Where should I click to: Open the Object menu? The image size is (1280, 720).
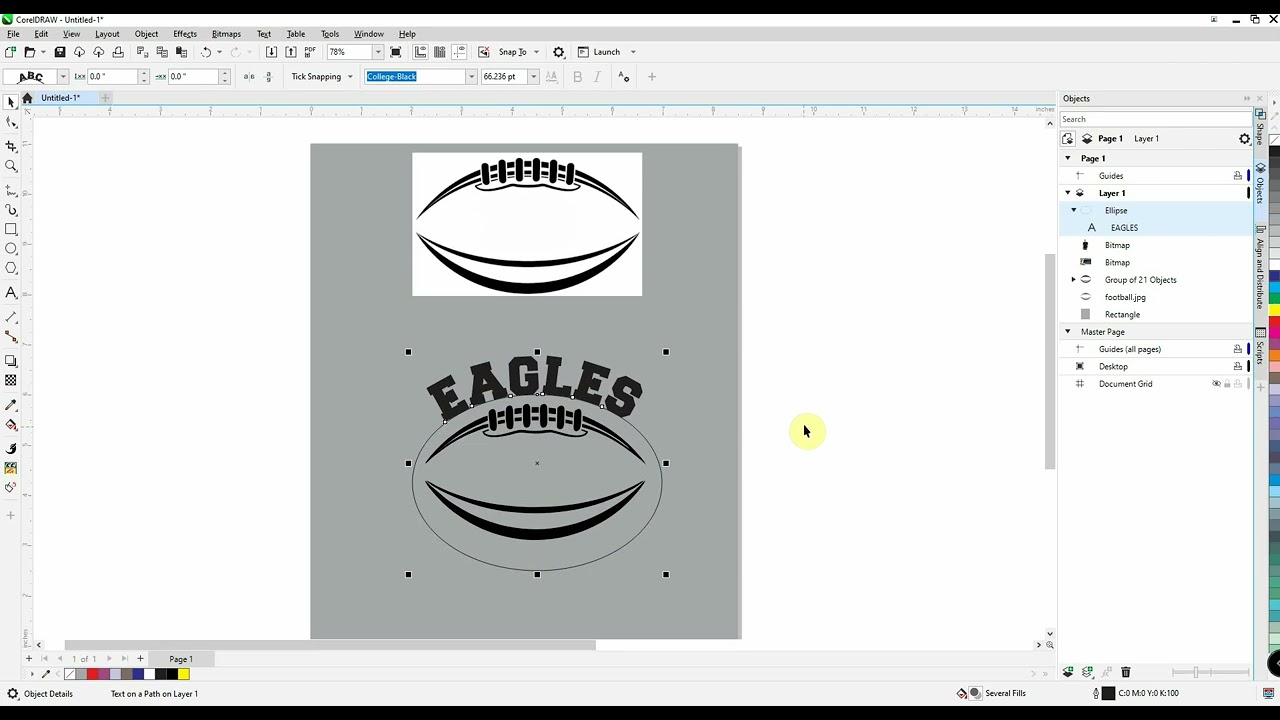pos(146,34)
